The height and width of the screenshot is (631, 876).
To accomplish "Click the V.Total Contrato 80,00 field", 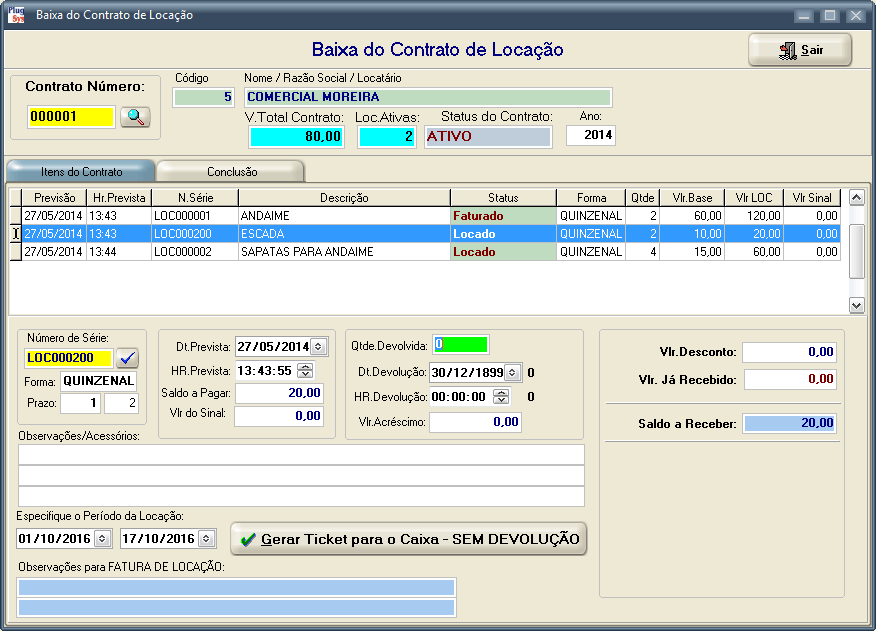I will (296, 136).
